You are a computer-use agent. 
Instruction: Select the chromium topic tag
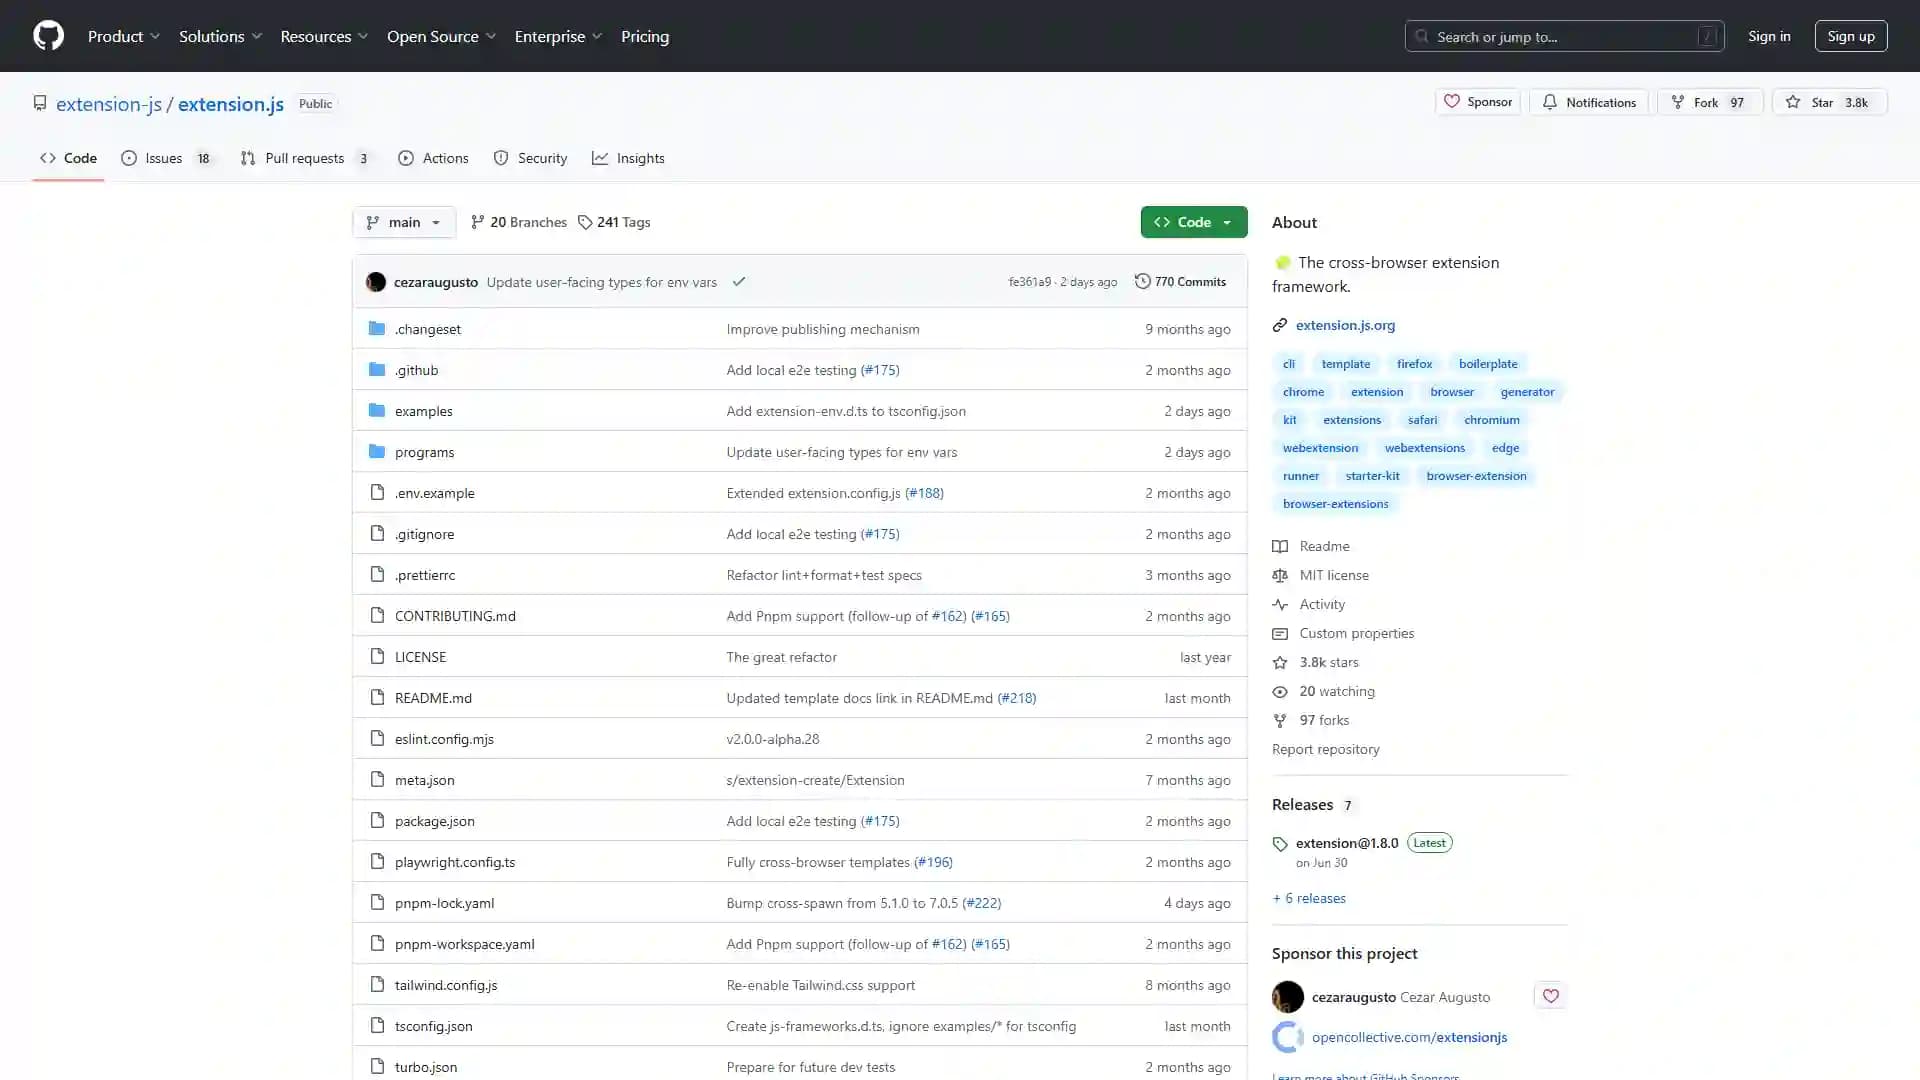tap(1491, 420)
